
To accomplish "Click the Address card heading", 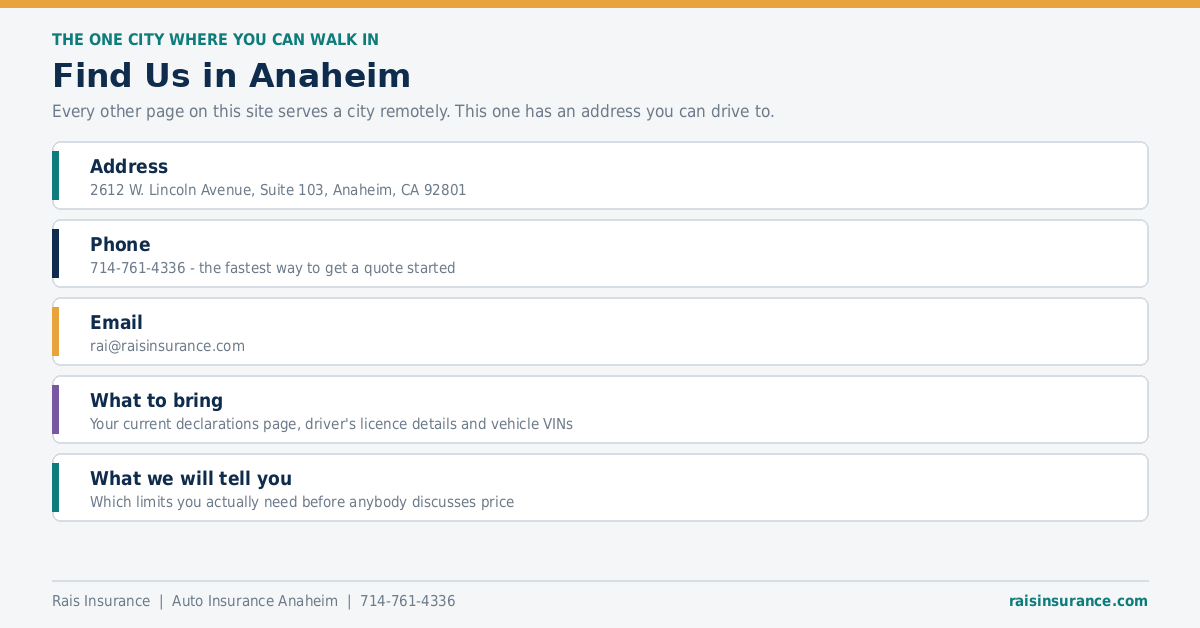I will (129, 167).
